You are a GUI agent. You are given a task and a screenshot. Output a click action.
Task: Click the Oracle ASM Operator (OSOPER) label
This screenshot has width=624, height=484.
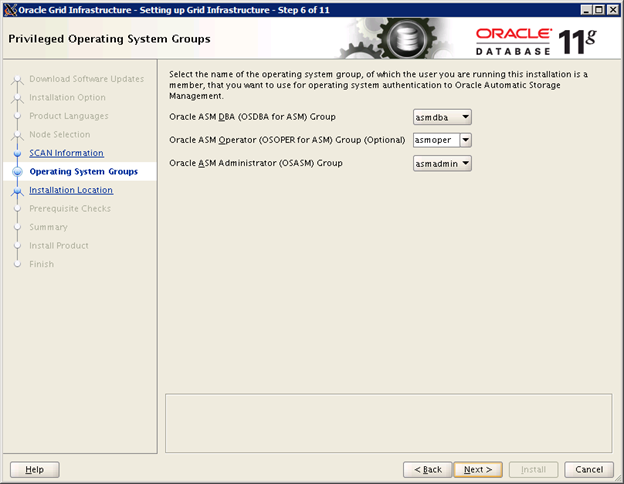pos(287,140)
